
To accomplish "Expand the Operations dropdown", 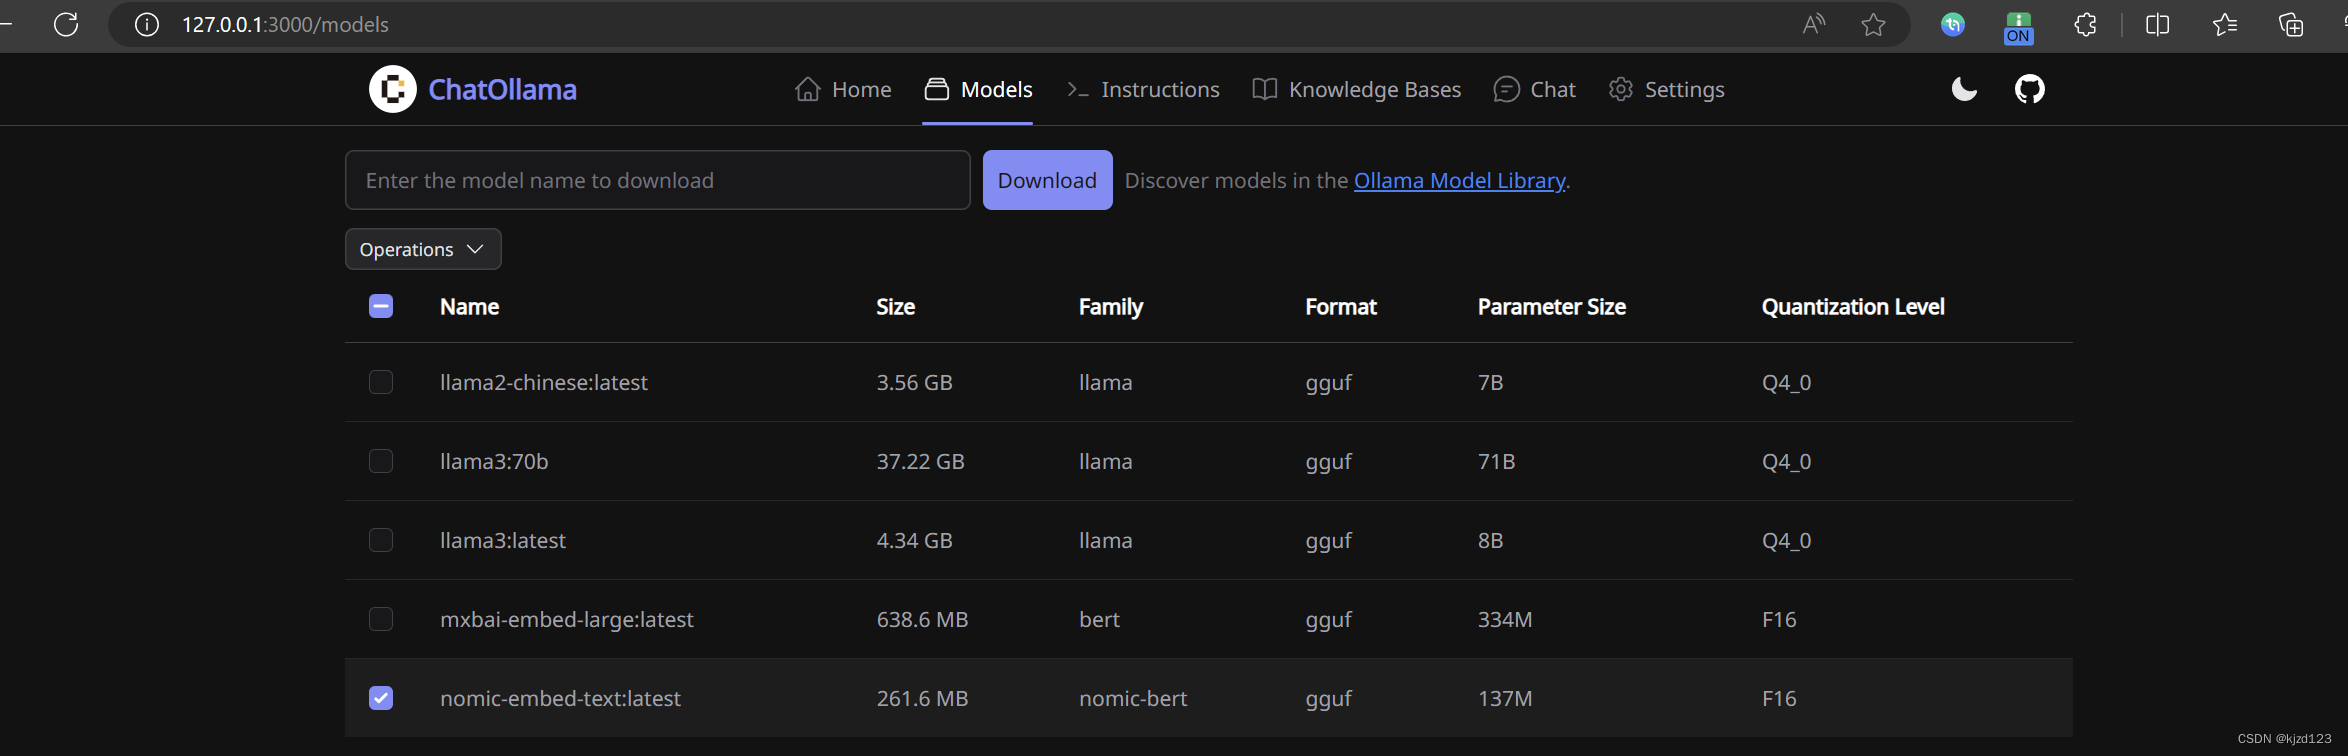I will click(423, 249).
